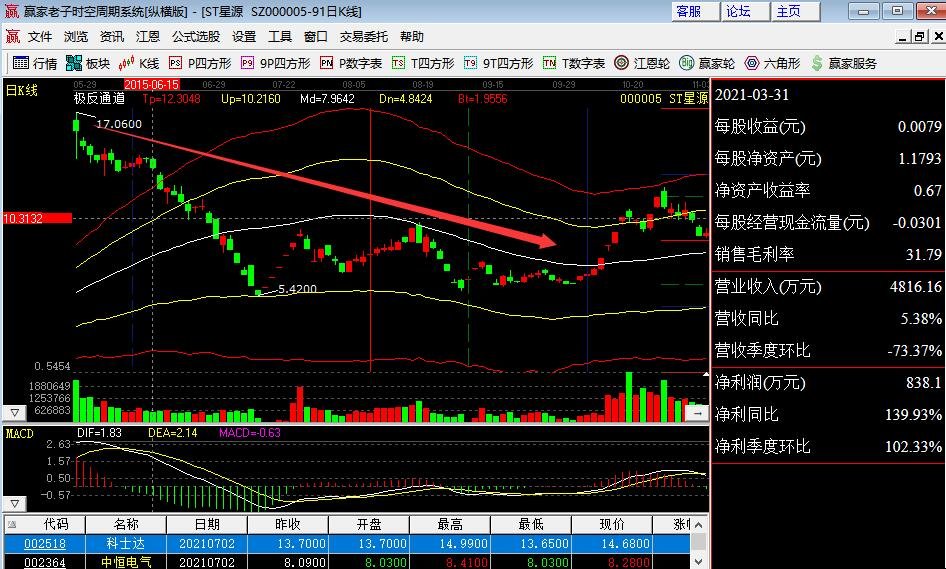Viewport: 946px width, 569px height.
Task: Open the 文件 menu
Action: click(40, 37)
